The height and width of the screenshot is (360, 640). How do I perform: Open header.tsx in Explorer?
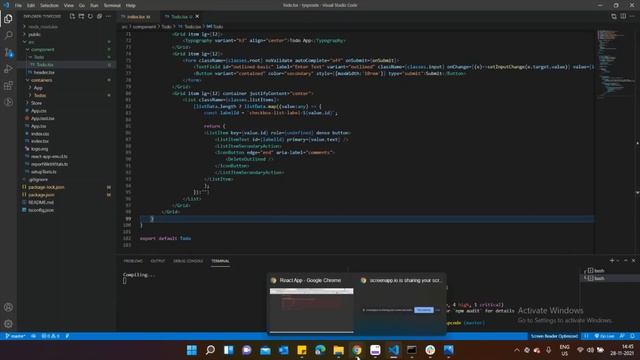[44, 73]
